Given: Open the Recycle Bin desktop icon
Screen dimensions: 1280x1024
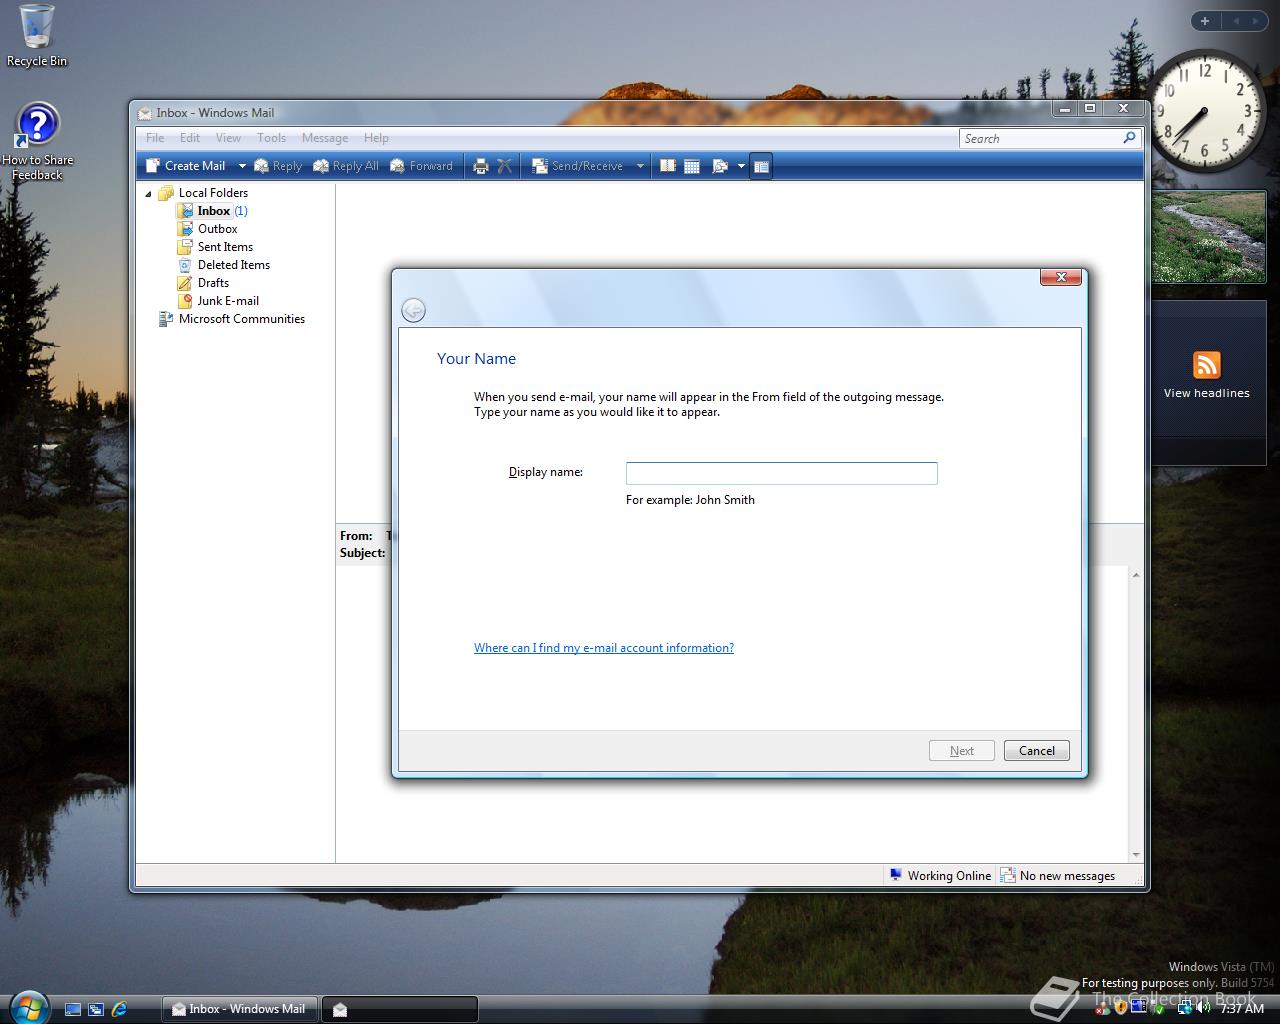Looking at the screenshot, I should pos(37,36).
